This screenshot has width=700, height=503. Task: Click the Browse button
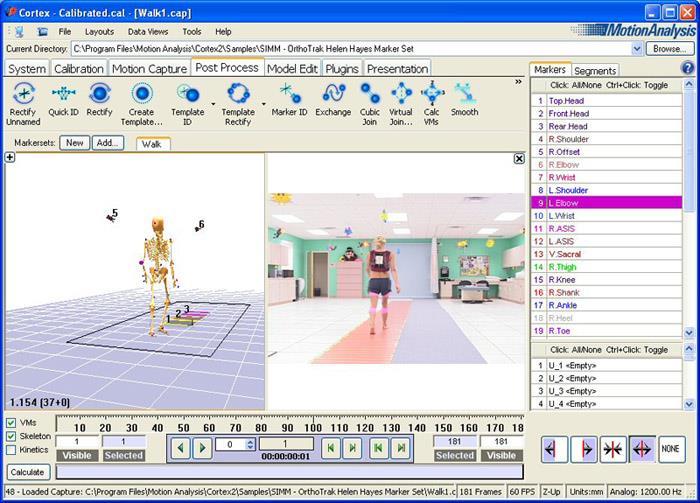pos(670,49)
